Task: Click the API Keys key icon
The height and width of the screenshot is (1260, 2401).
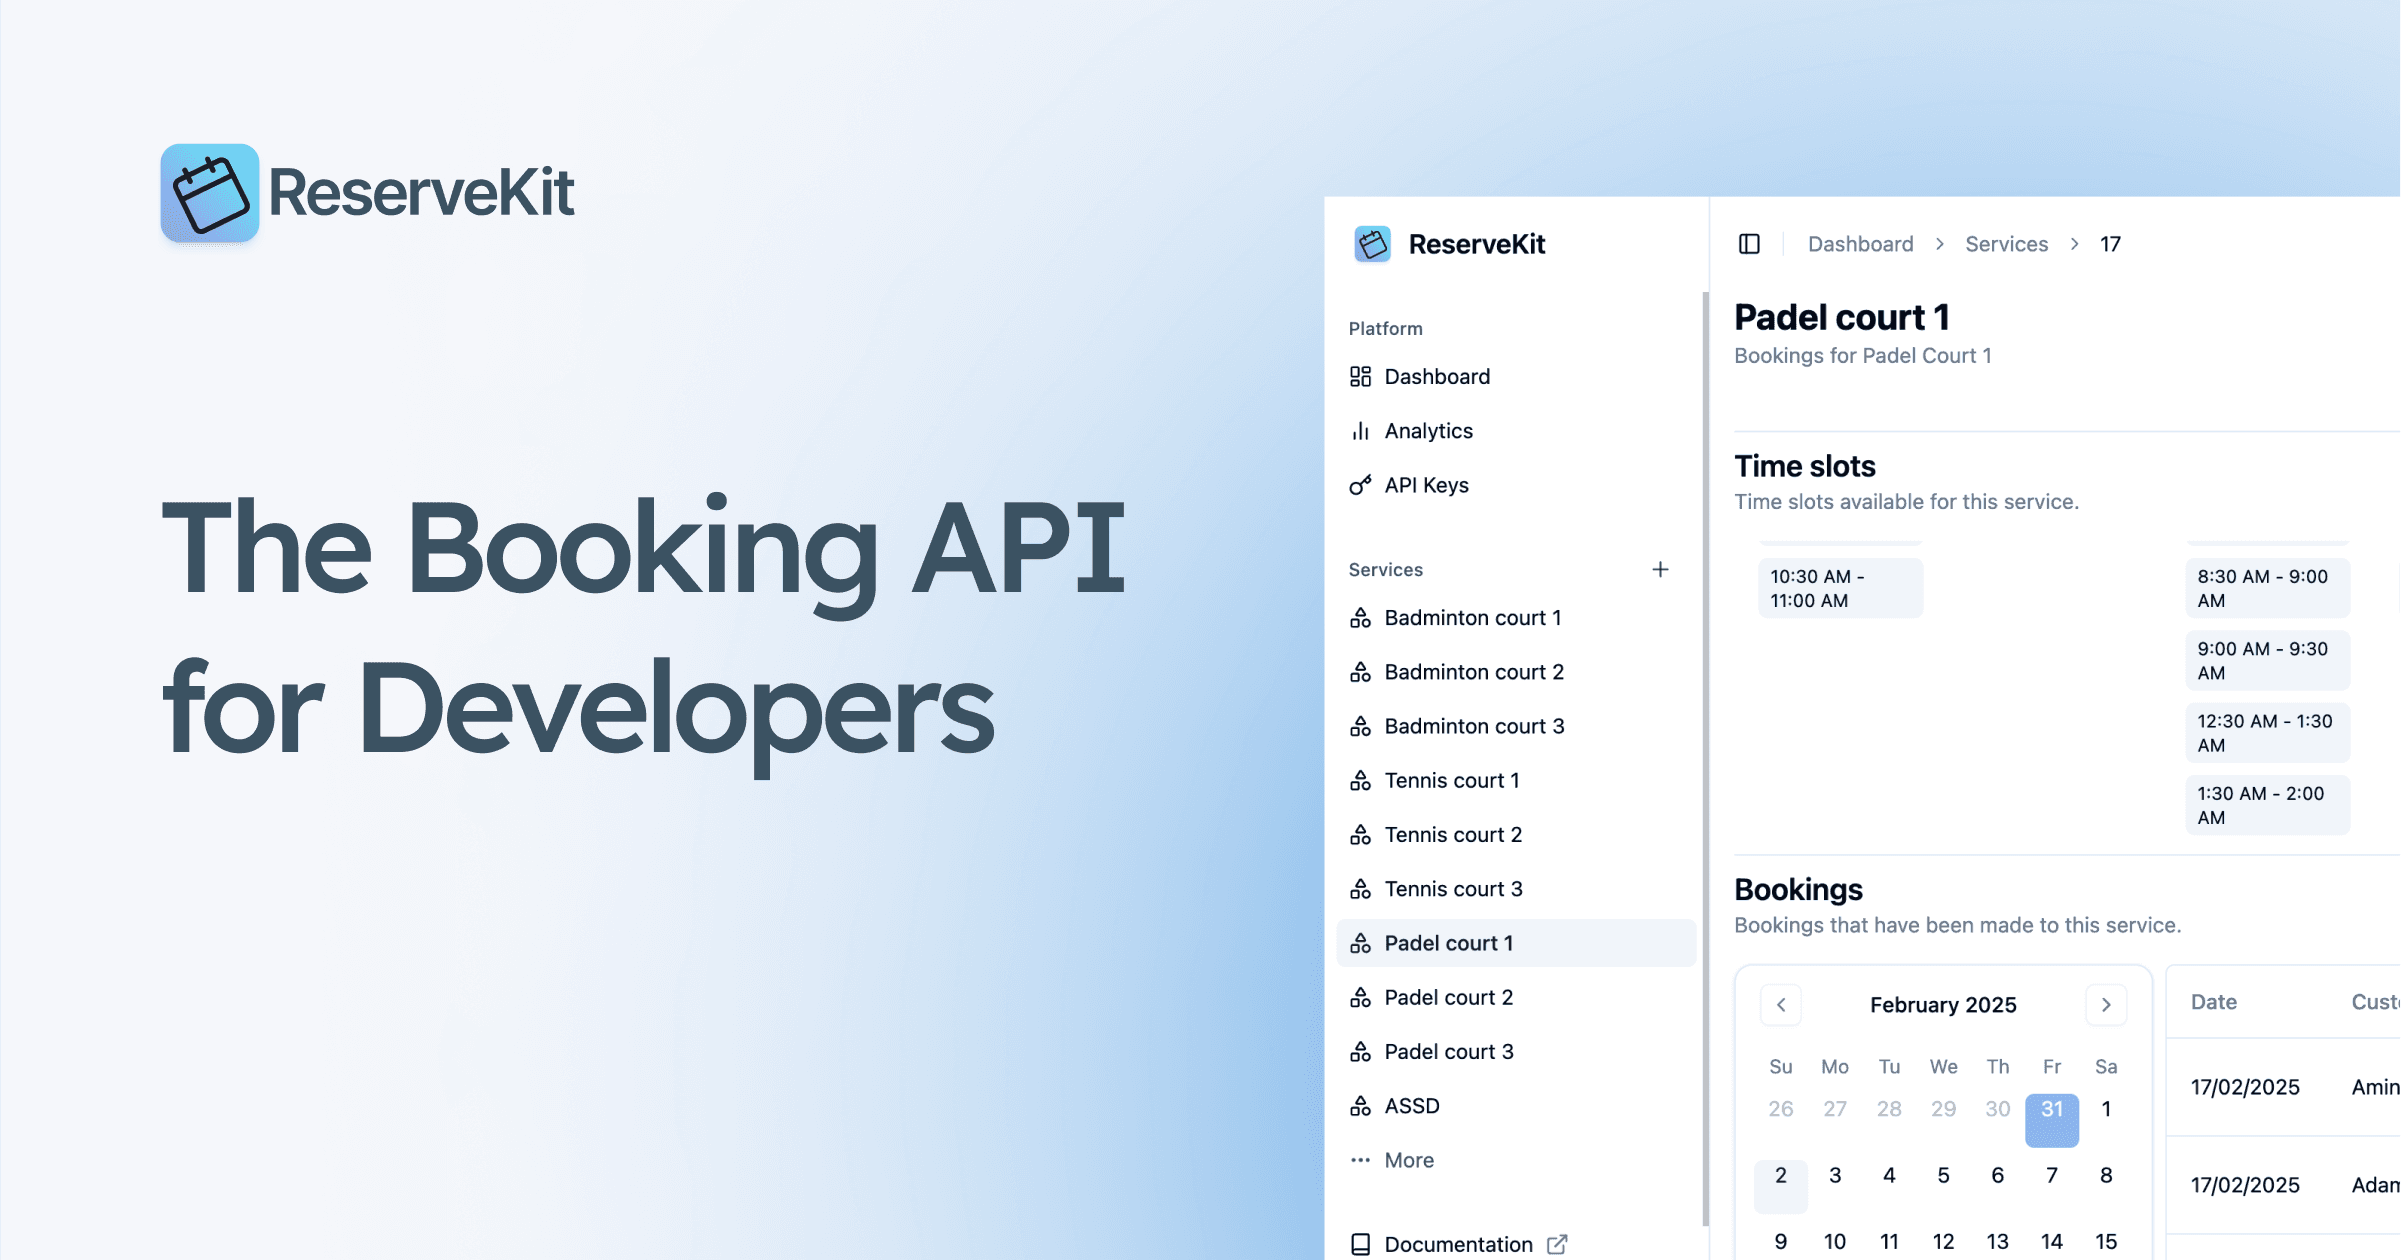Action: [x=1360, y=485]
